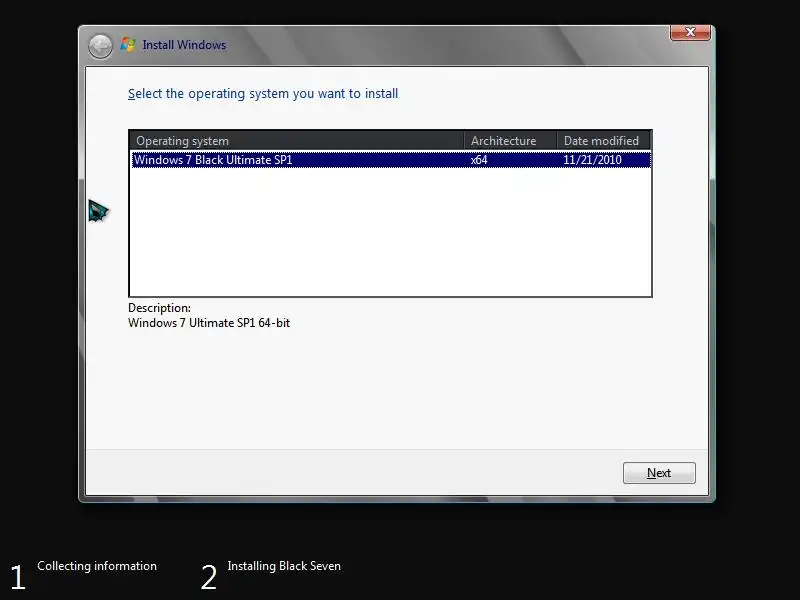Click the 11/21/2010 date cell
Screen dimensions: 800x600
[592, 160]
